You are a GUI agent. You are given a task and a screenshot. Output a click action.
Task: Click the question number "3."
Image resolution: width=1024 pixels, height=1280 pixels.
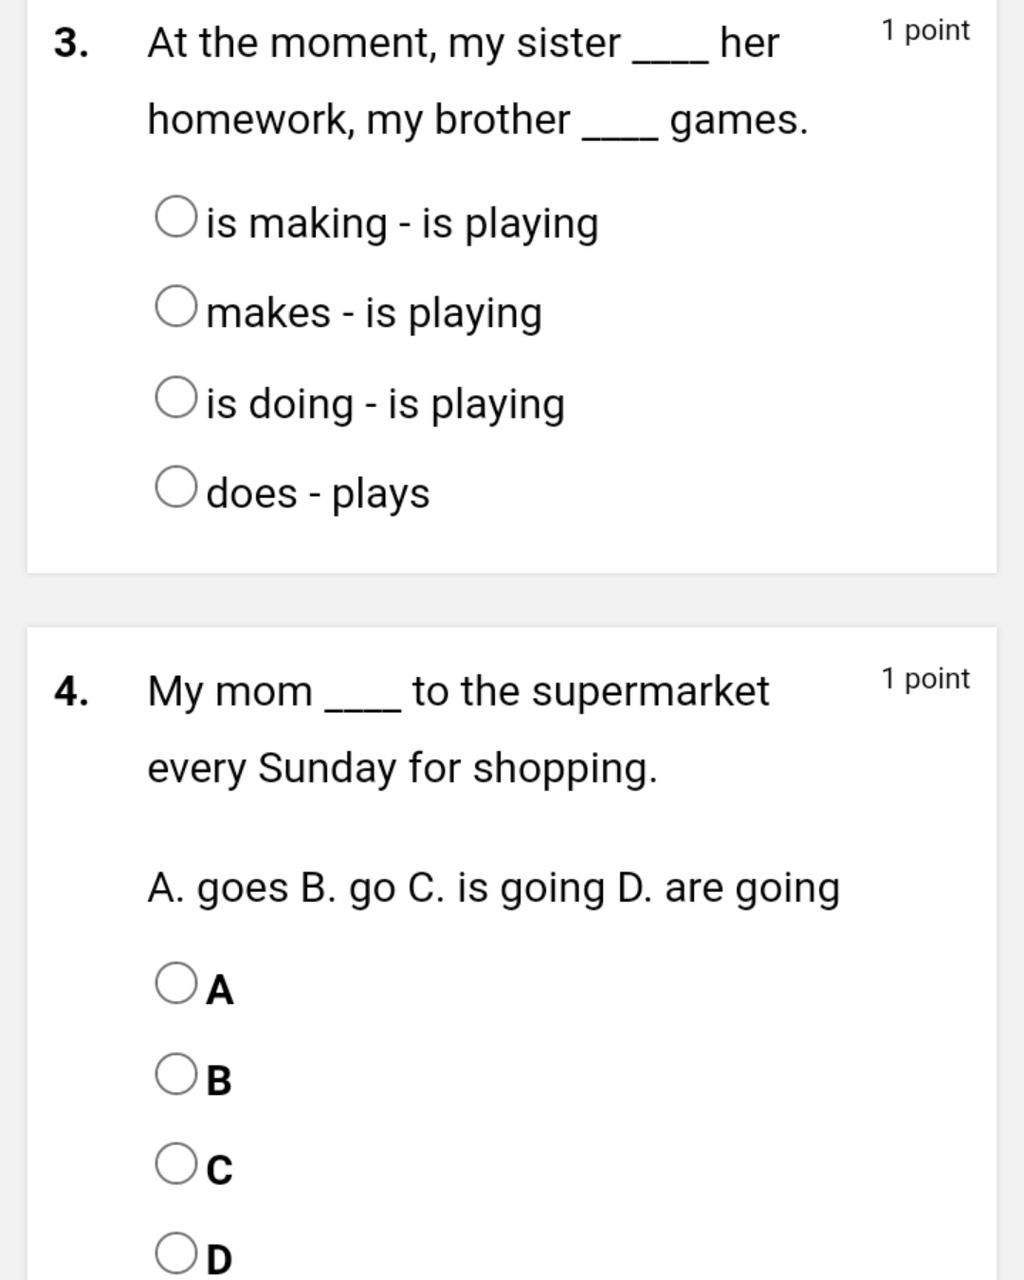pos(72,43)
